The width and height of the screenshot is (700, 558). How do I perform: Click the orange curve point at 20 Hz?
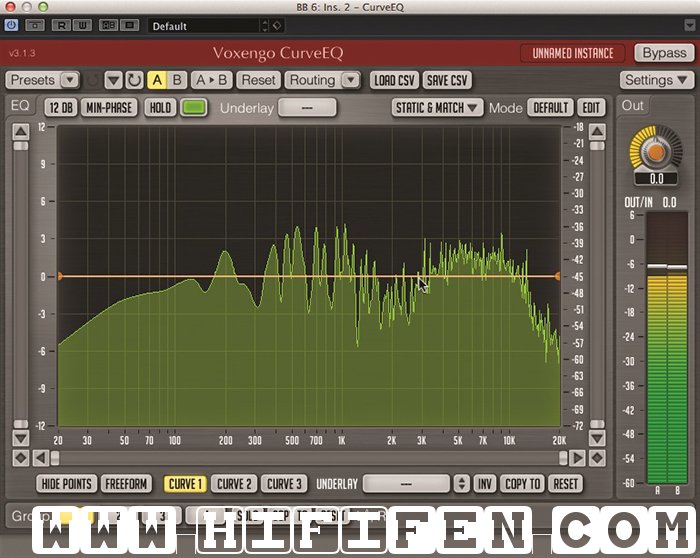click(60, 276)
